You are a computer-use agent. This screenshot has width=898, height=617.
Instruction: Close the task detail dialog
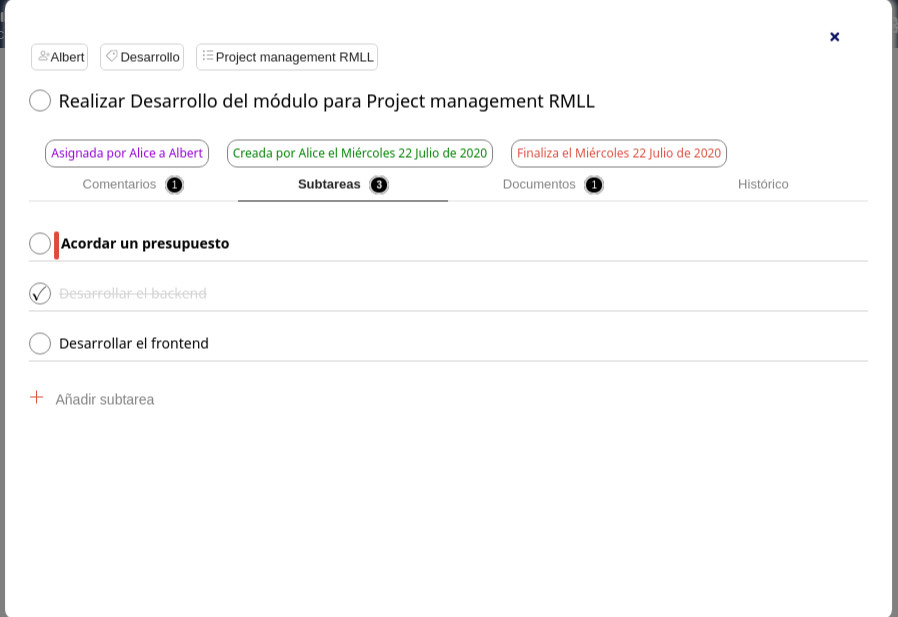pos(834,37)
